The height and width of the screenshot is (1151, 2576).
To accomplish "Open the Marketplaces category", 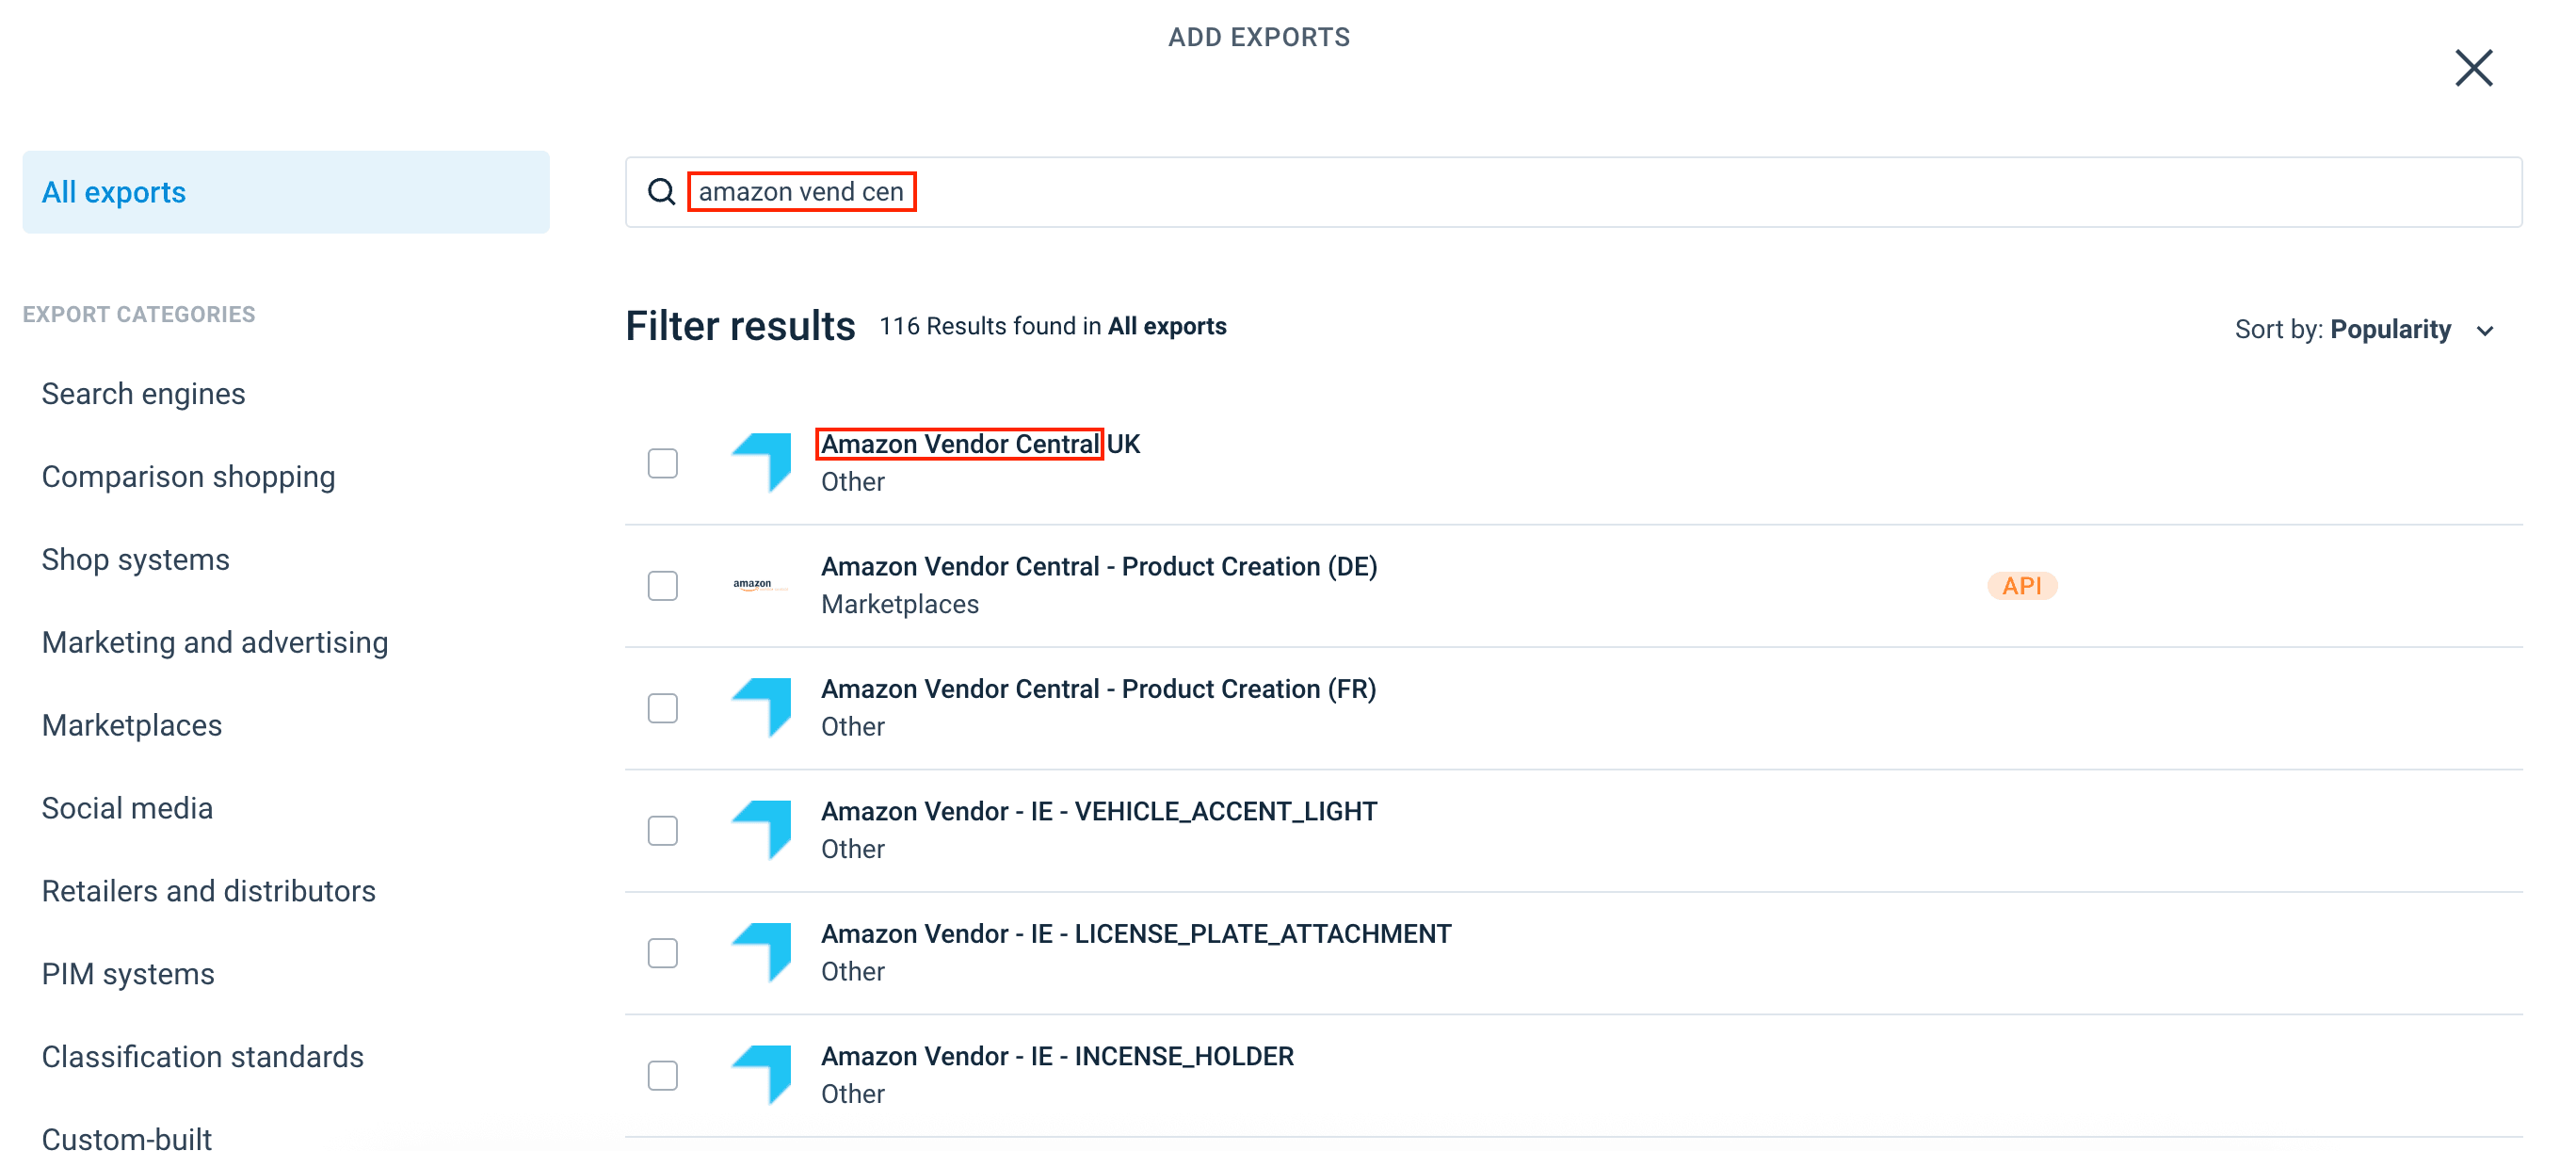I will (x=132, y=725).
